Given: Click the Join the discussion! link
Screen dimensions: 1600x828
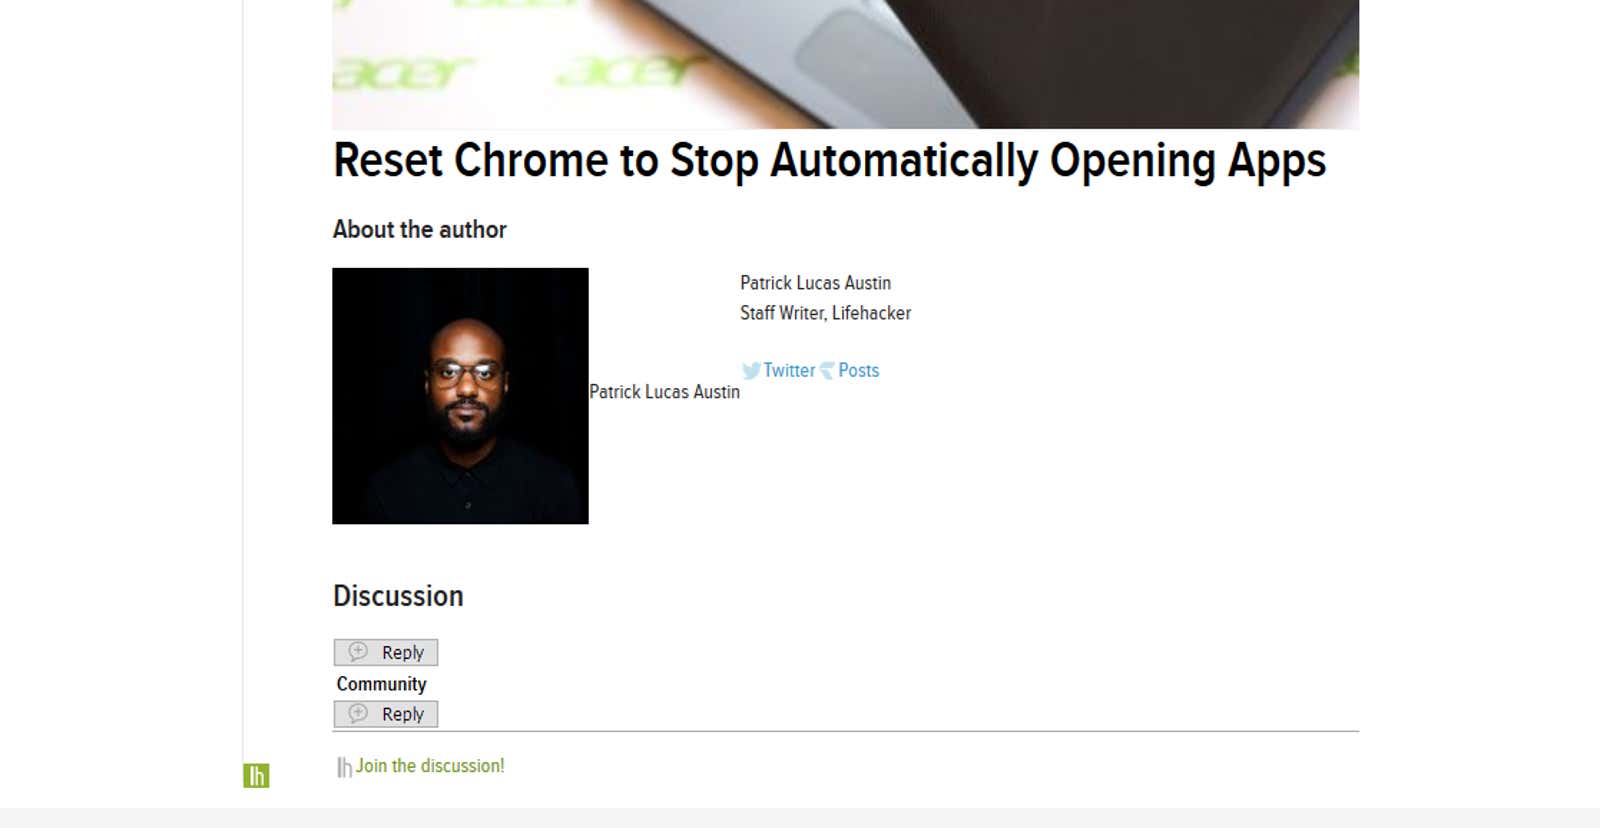Looking at the screenshot, I should [x=430, y=766].
